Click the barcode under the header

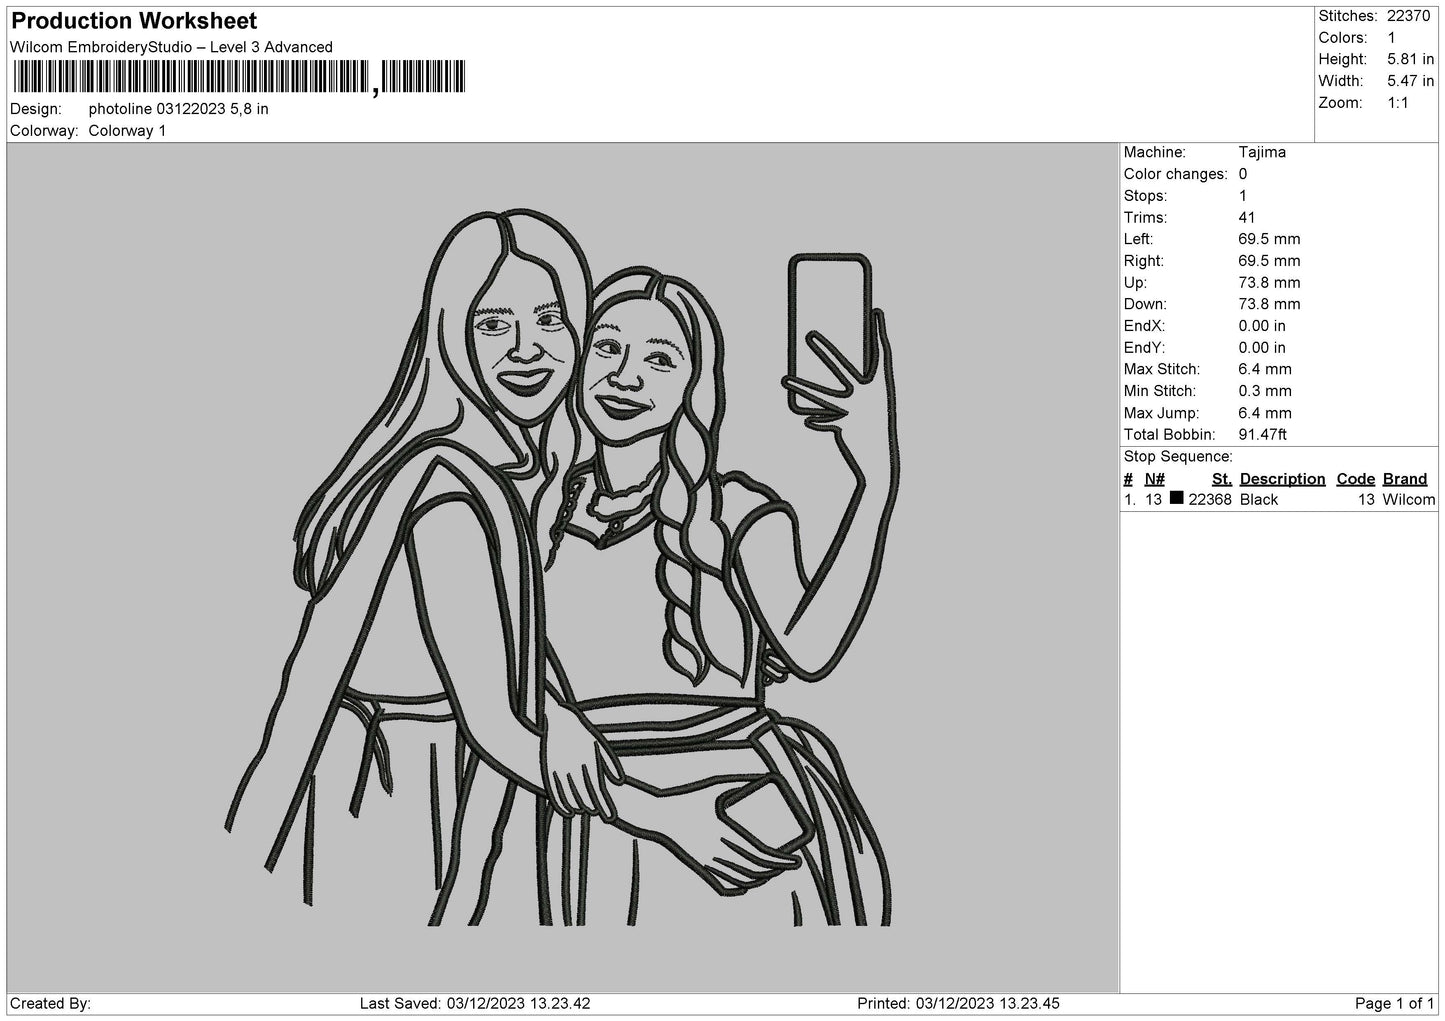point(240,77)
